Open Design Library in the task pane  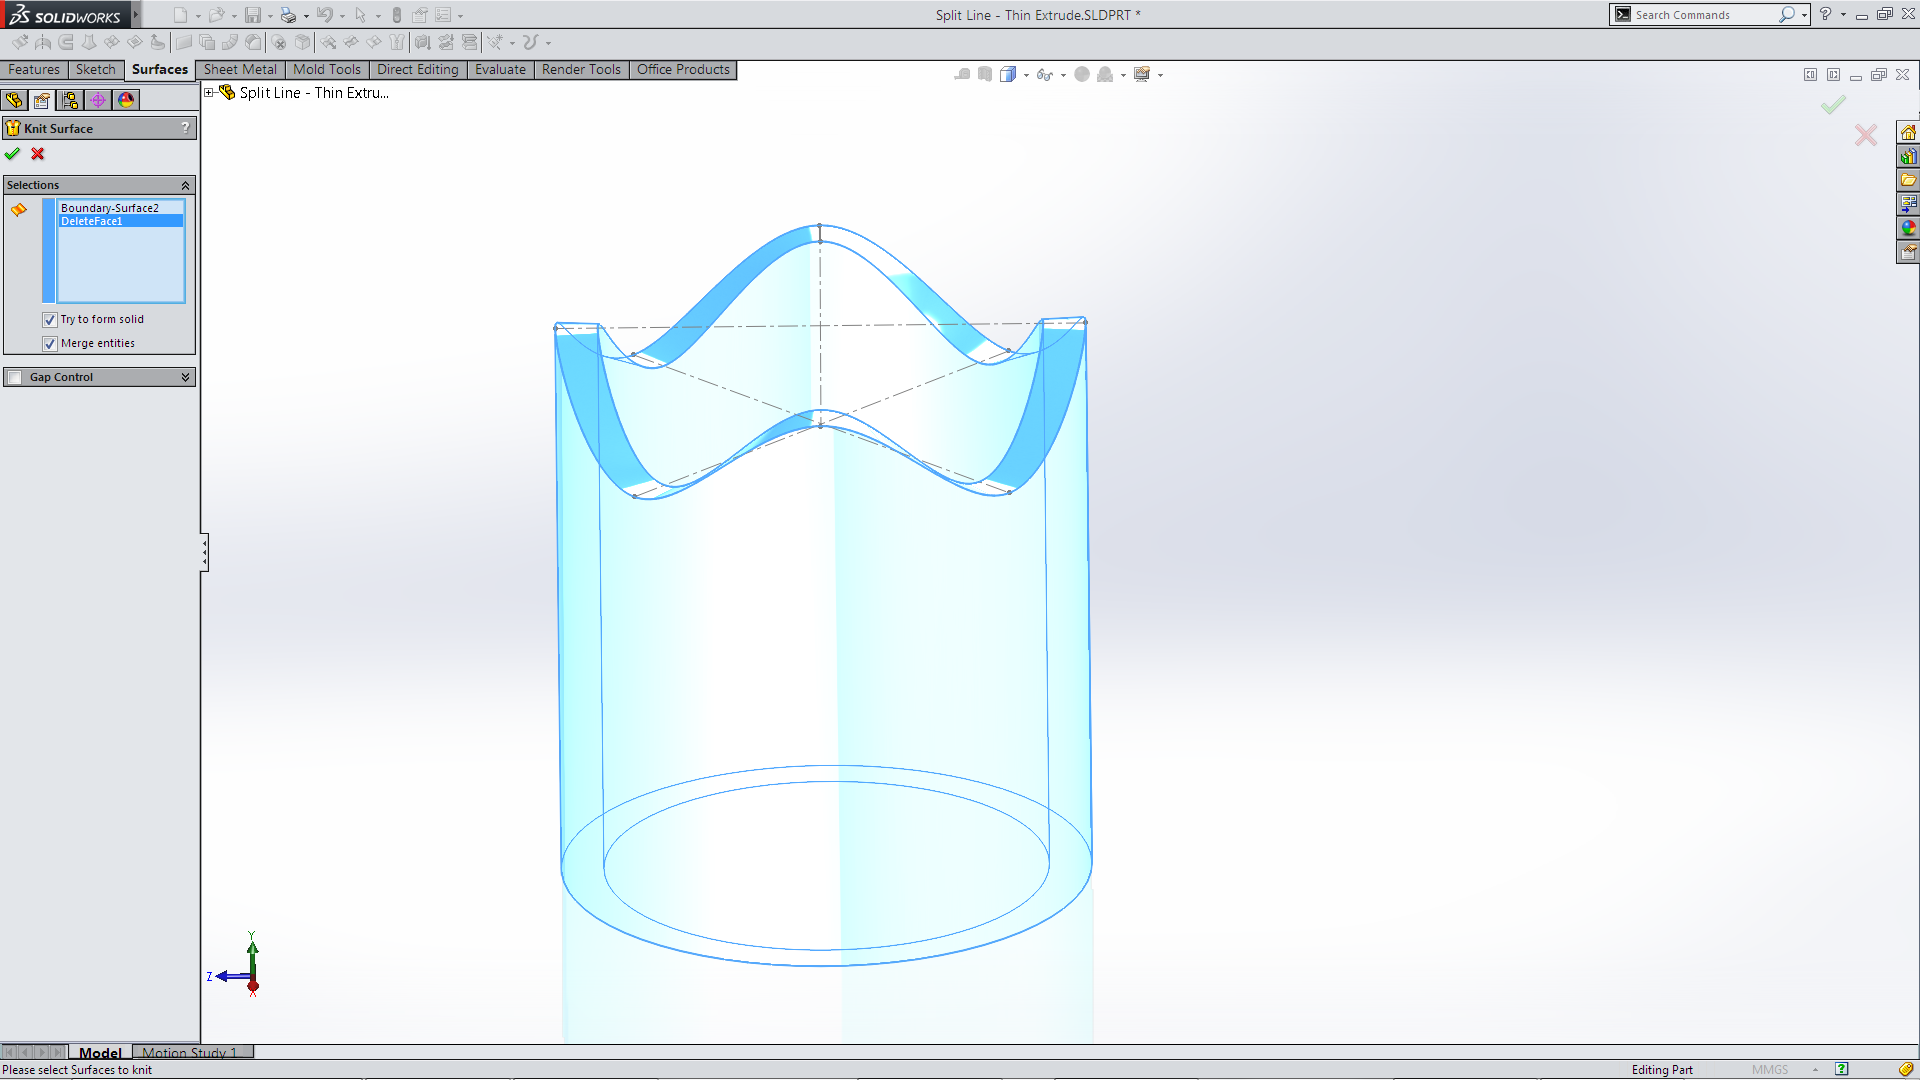coord(1908,157)
